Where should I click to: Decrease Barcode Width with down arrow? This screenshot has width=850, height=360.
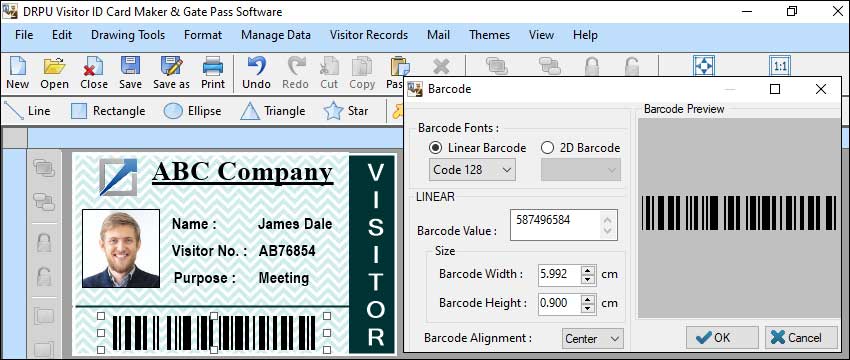588,279
